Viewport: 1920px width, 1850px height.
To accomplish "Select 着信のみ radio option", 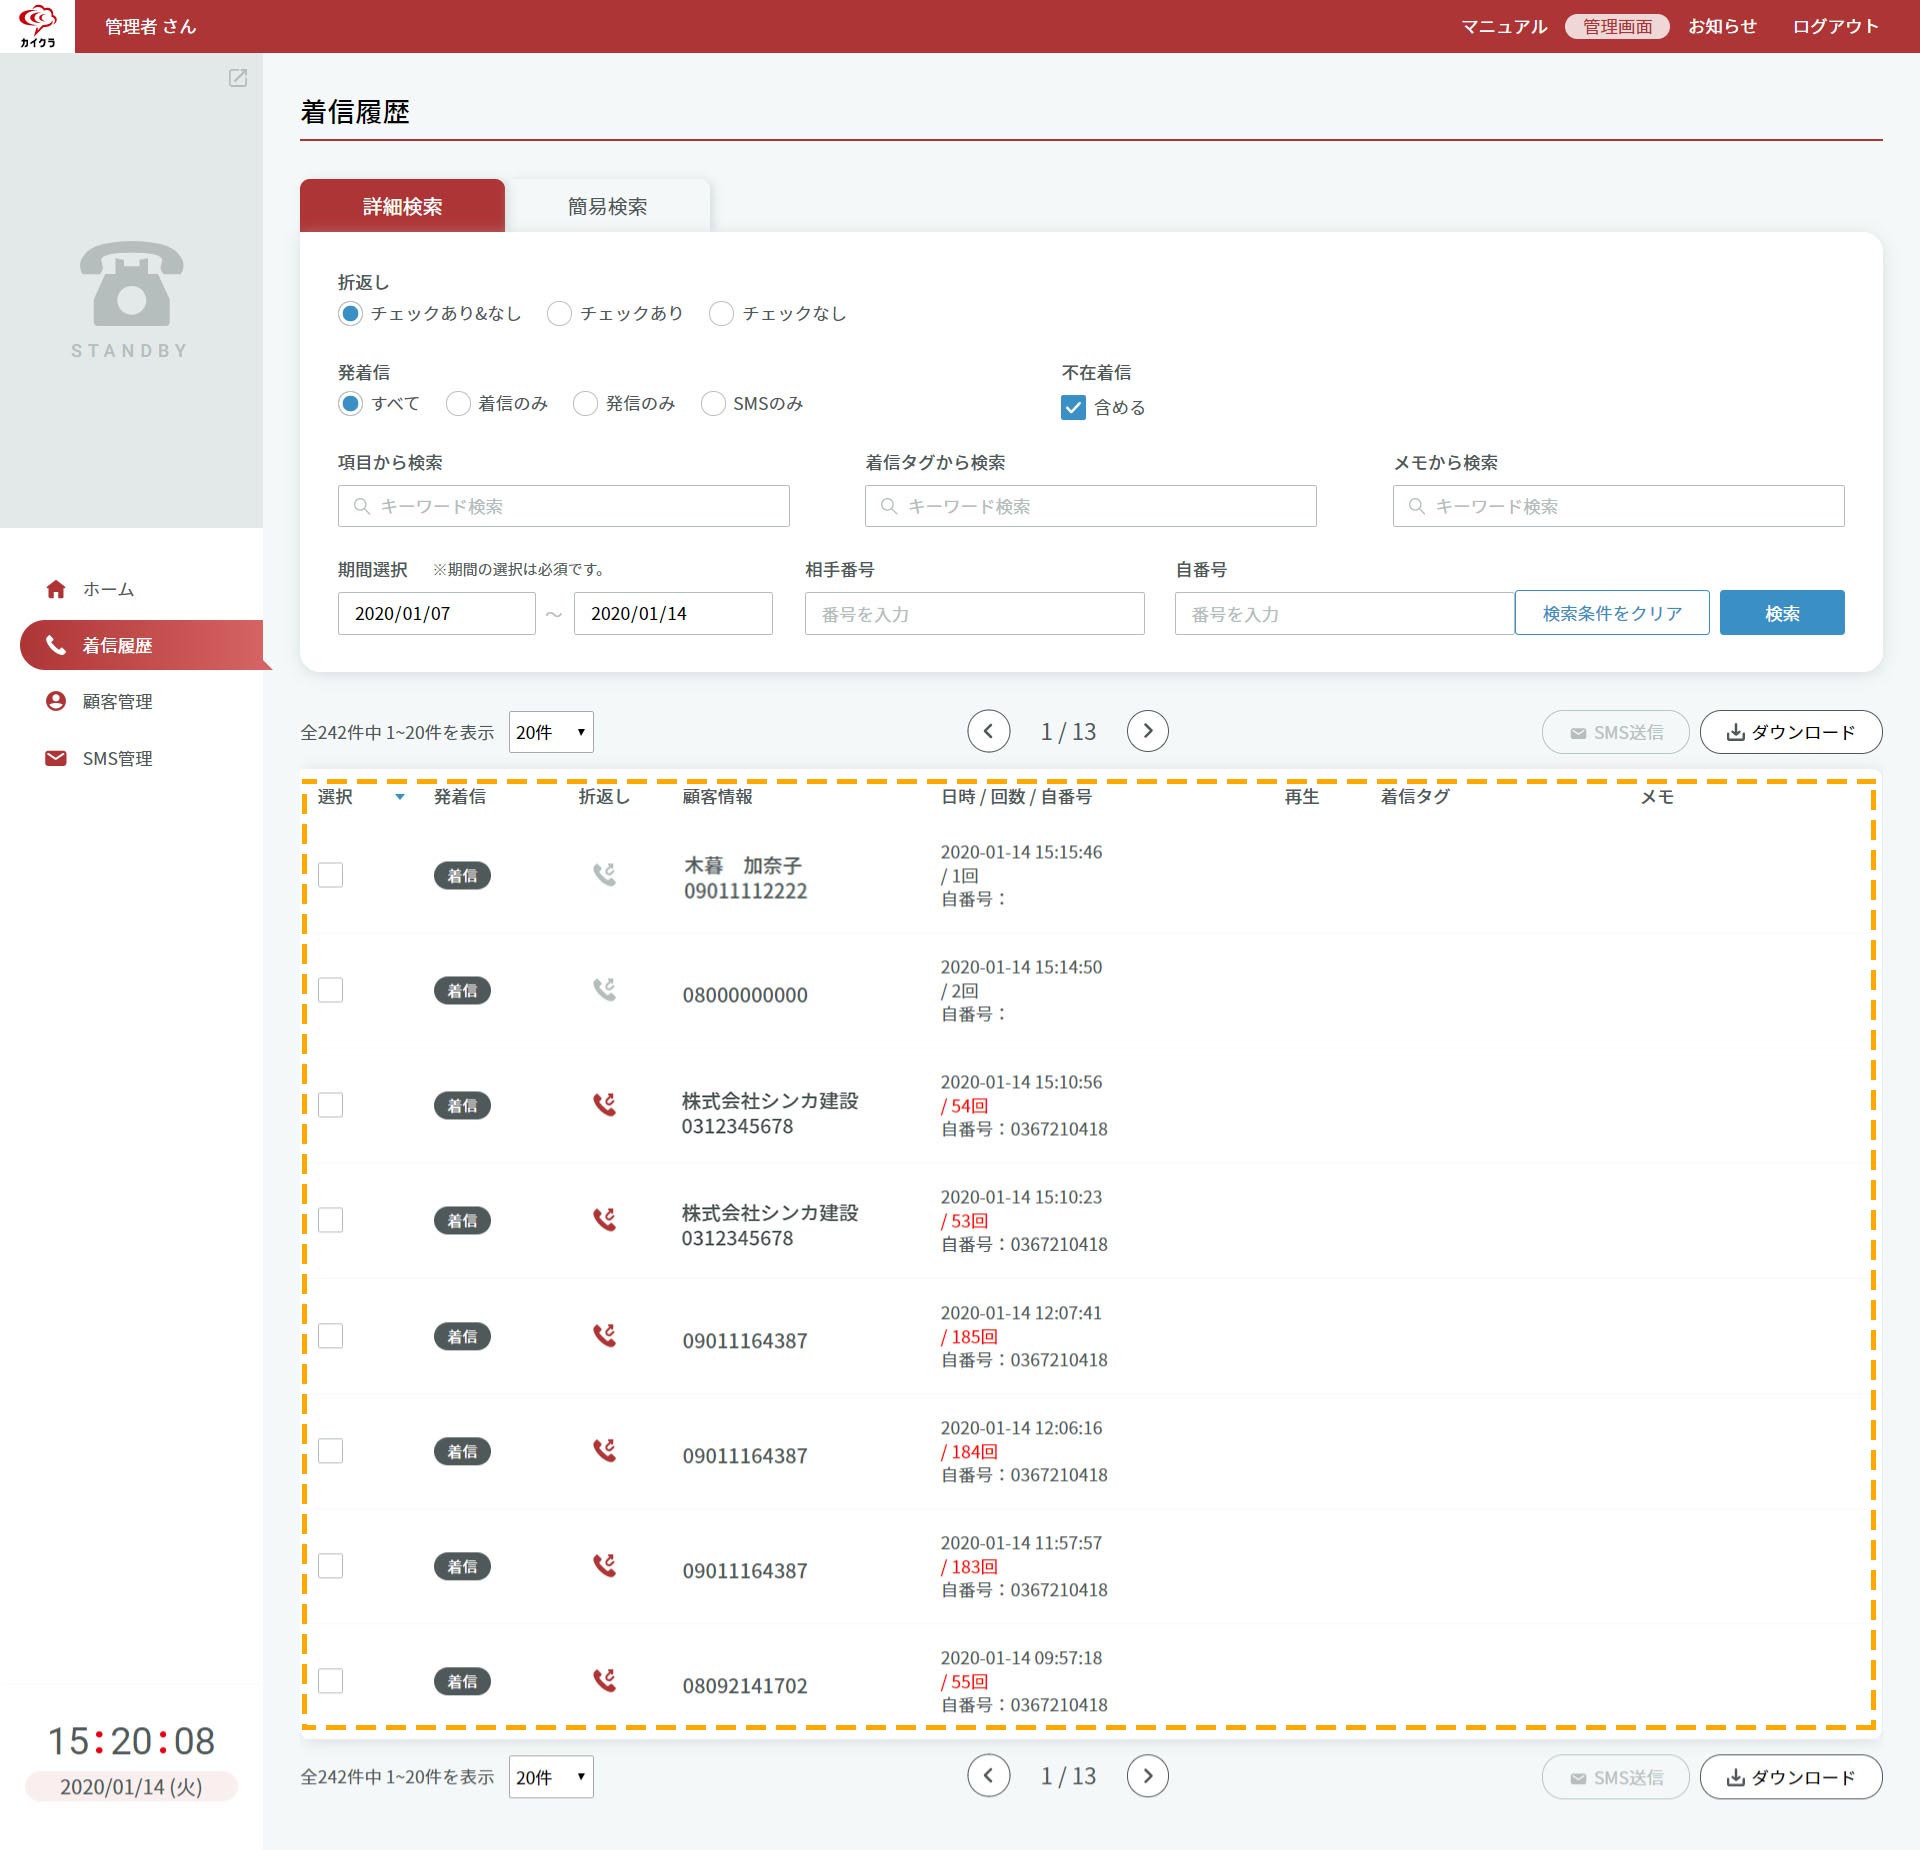I will [x=458, y=404].
